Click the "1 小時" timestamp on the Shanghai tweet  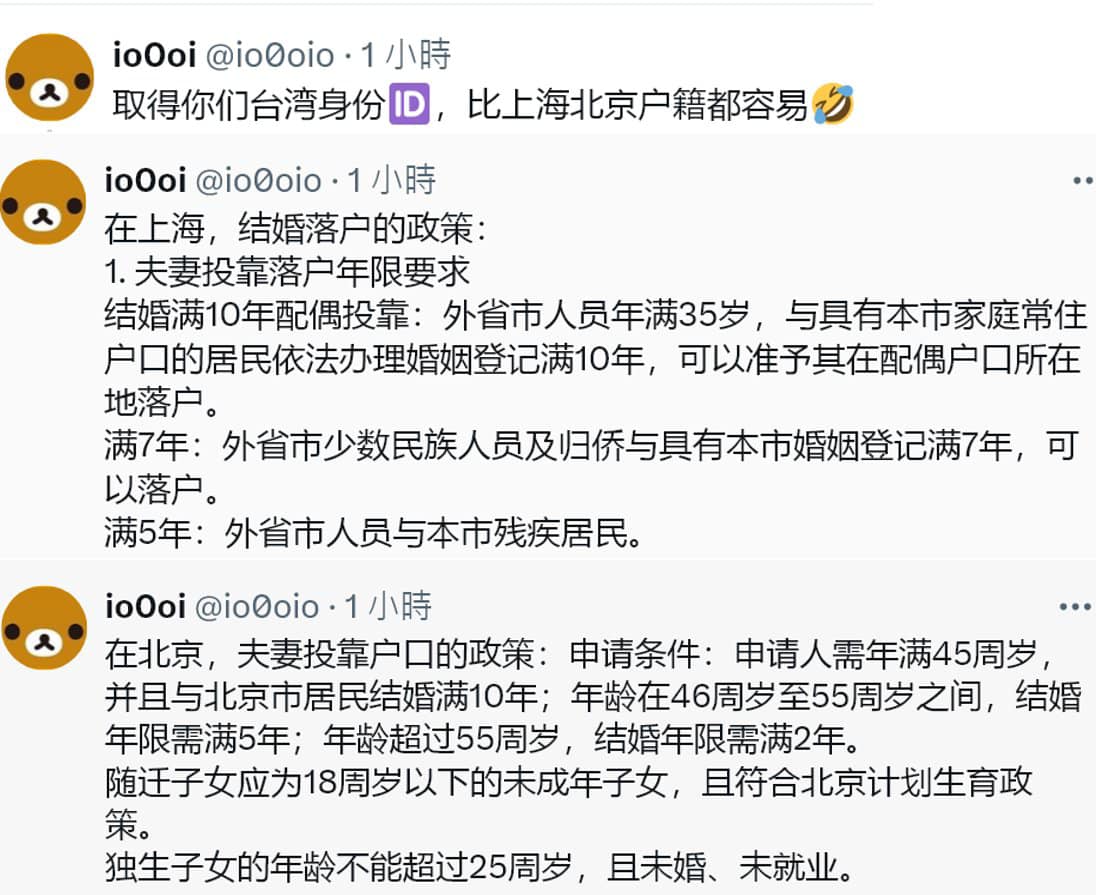coord(392,181)
